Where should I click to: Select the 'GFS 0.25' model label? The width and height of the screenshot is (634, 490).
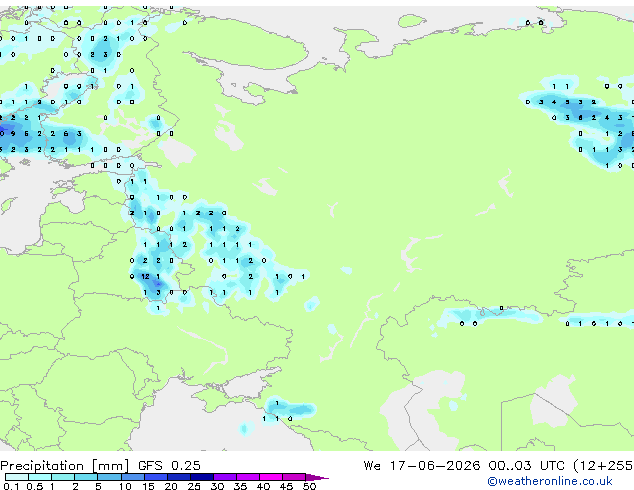pos(169,466)
